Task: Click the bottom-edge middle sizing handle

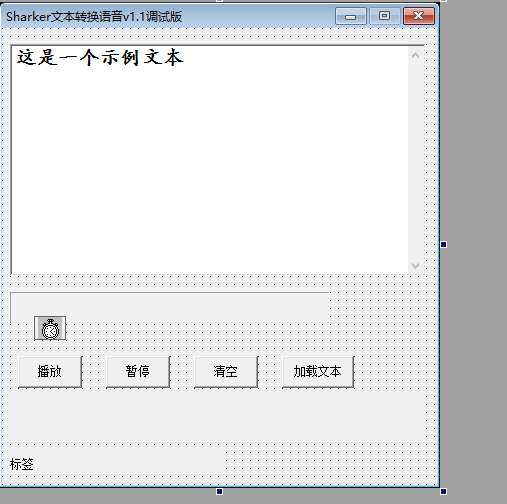Action: click(x=219, y=491)
